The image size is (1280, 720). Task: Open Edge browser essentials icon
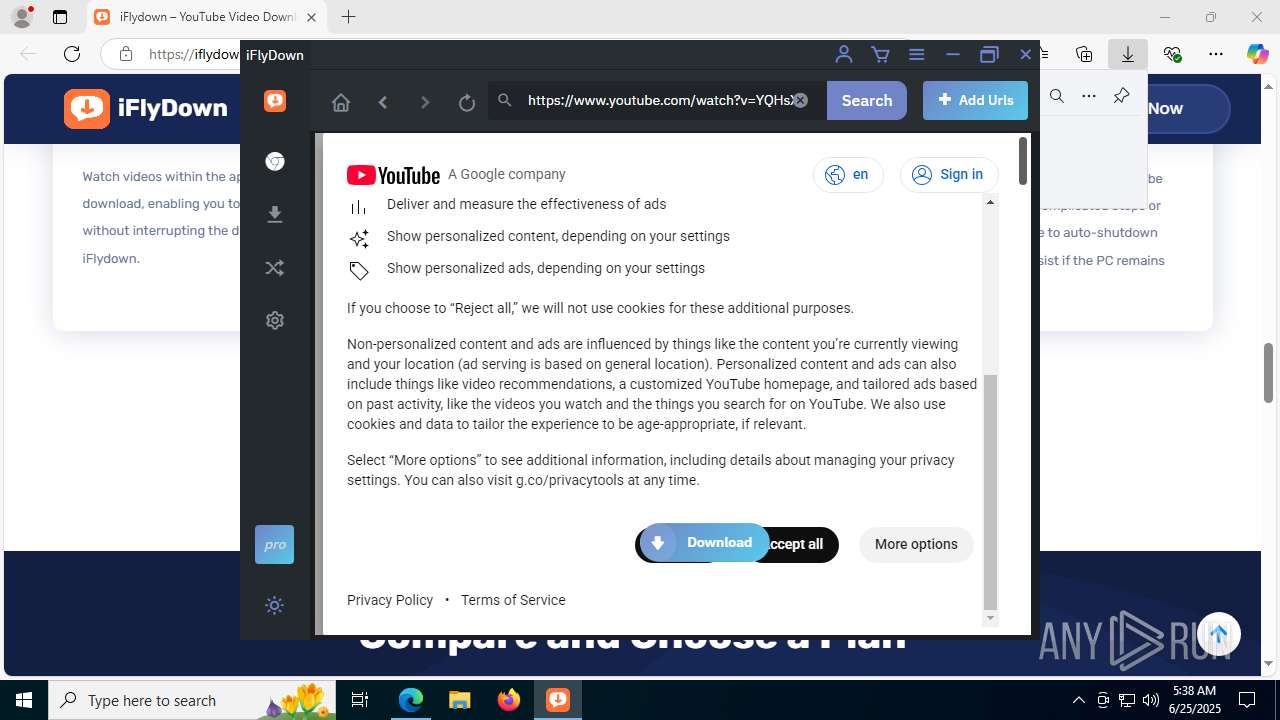tap(1172, 54)
